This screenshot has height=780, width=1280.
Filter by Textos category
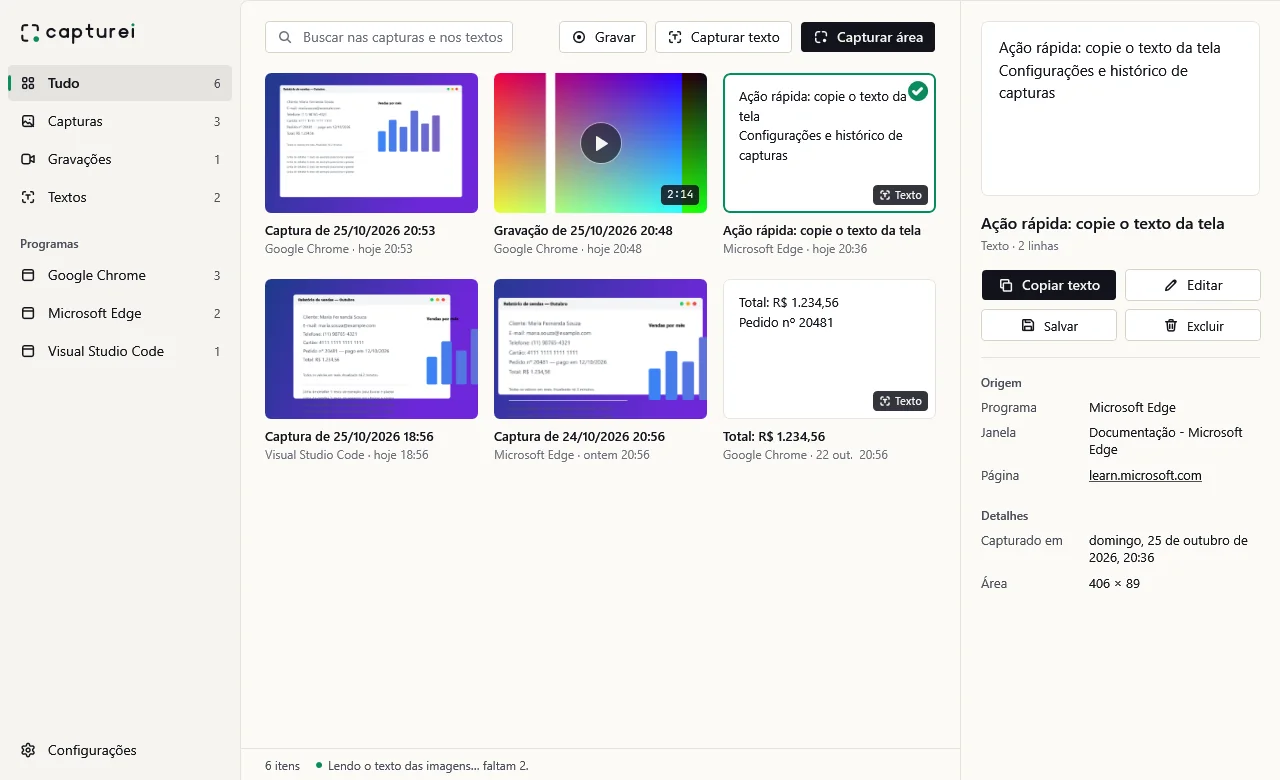[x=120, y=197]
